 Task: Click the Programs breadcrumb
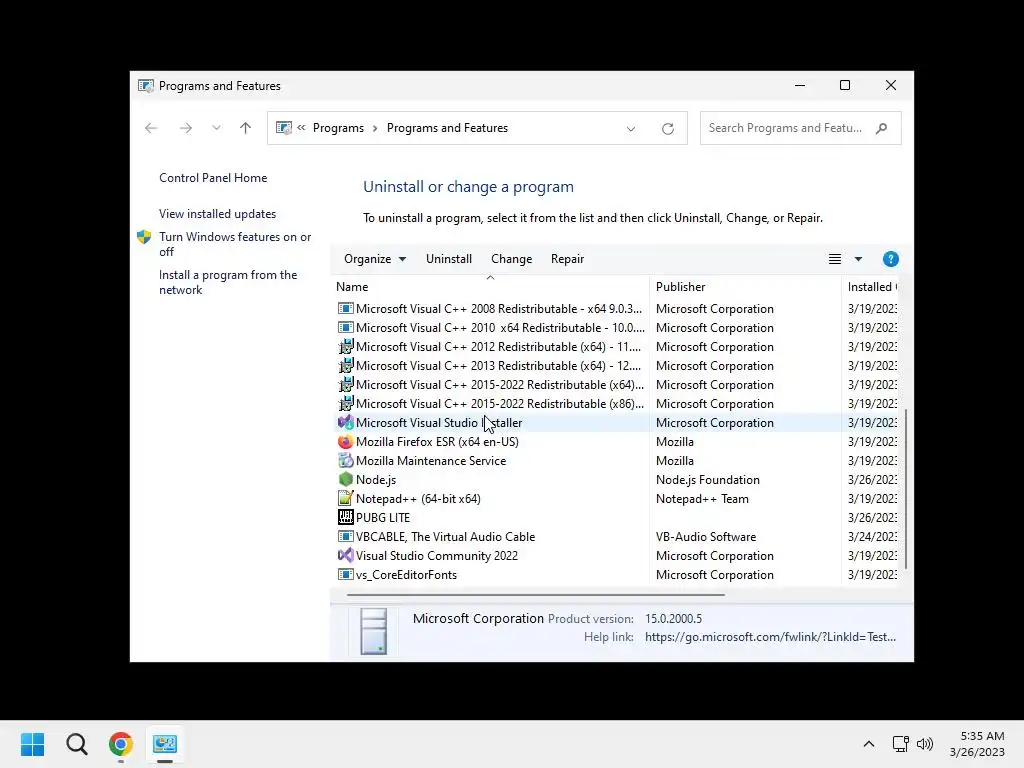338,128
